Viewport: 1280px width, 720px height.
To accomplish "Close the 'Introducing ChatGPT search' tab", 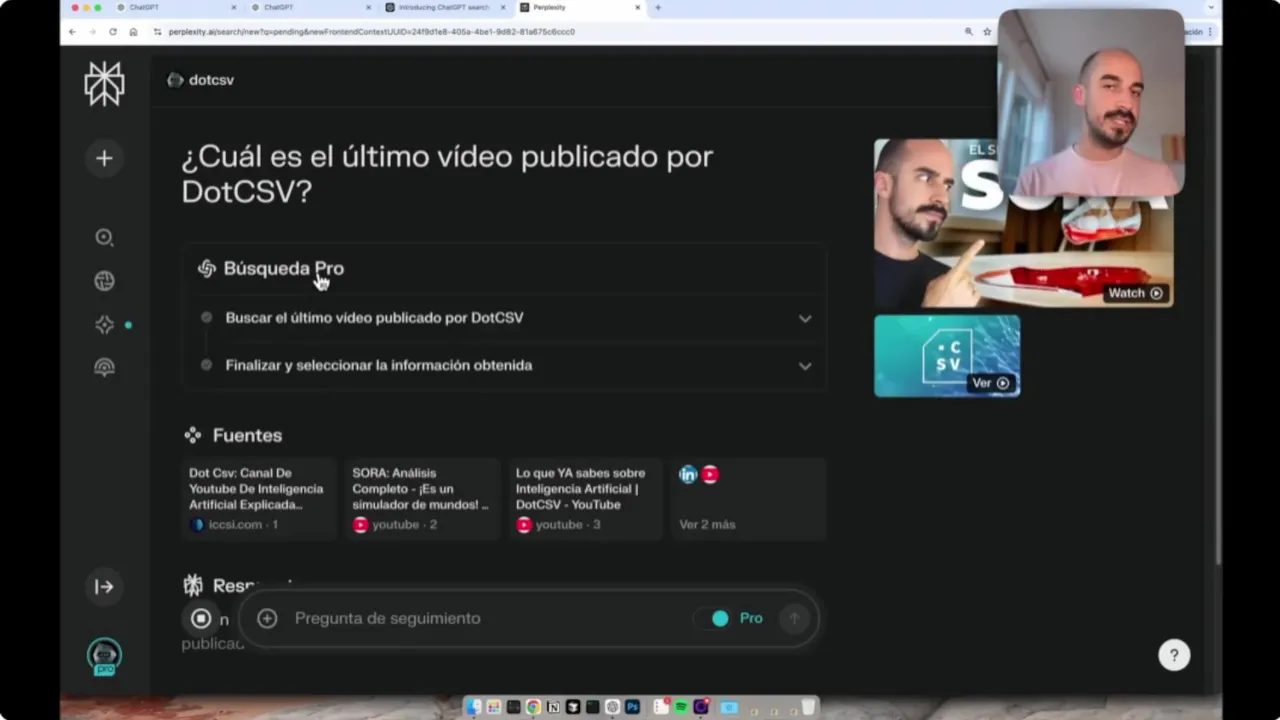I will coord(503,8).
